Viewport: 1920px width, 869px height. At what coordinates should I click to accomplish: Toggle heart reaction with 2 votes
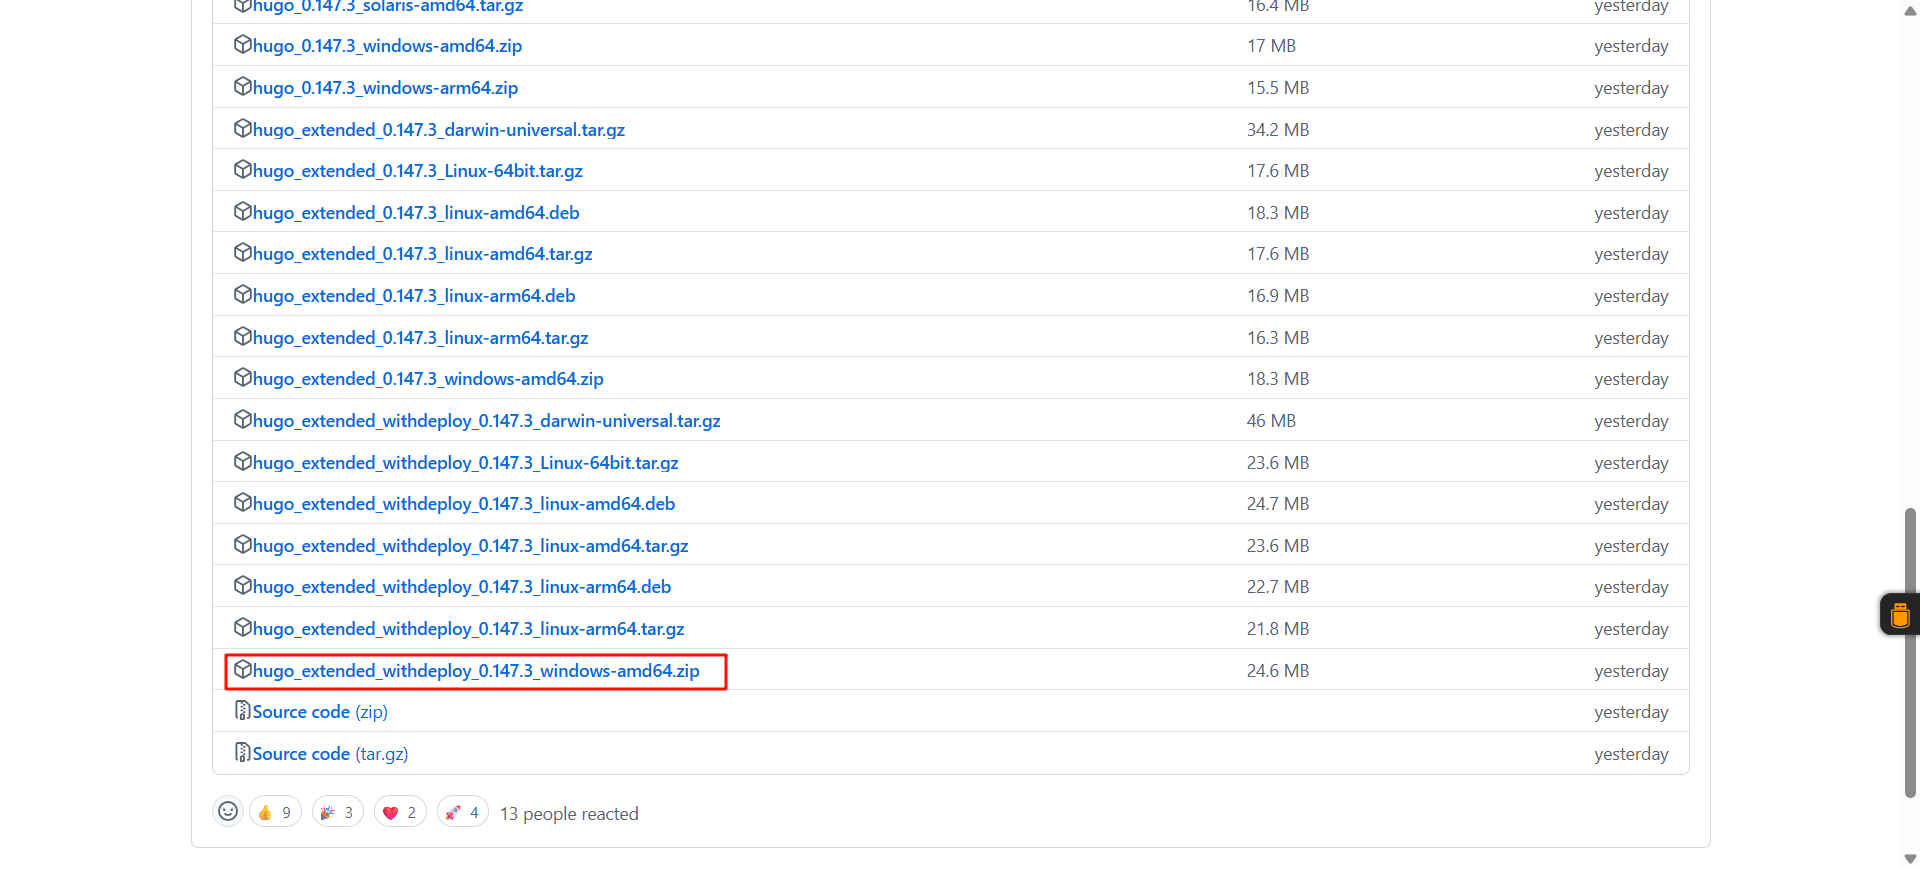[x=400, y=813]
